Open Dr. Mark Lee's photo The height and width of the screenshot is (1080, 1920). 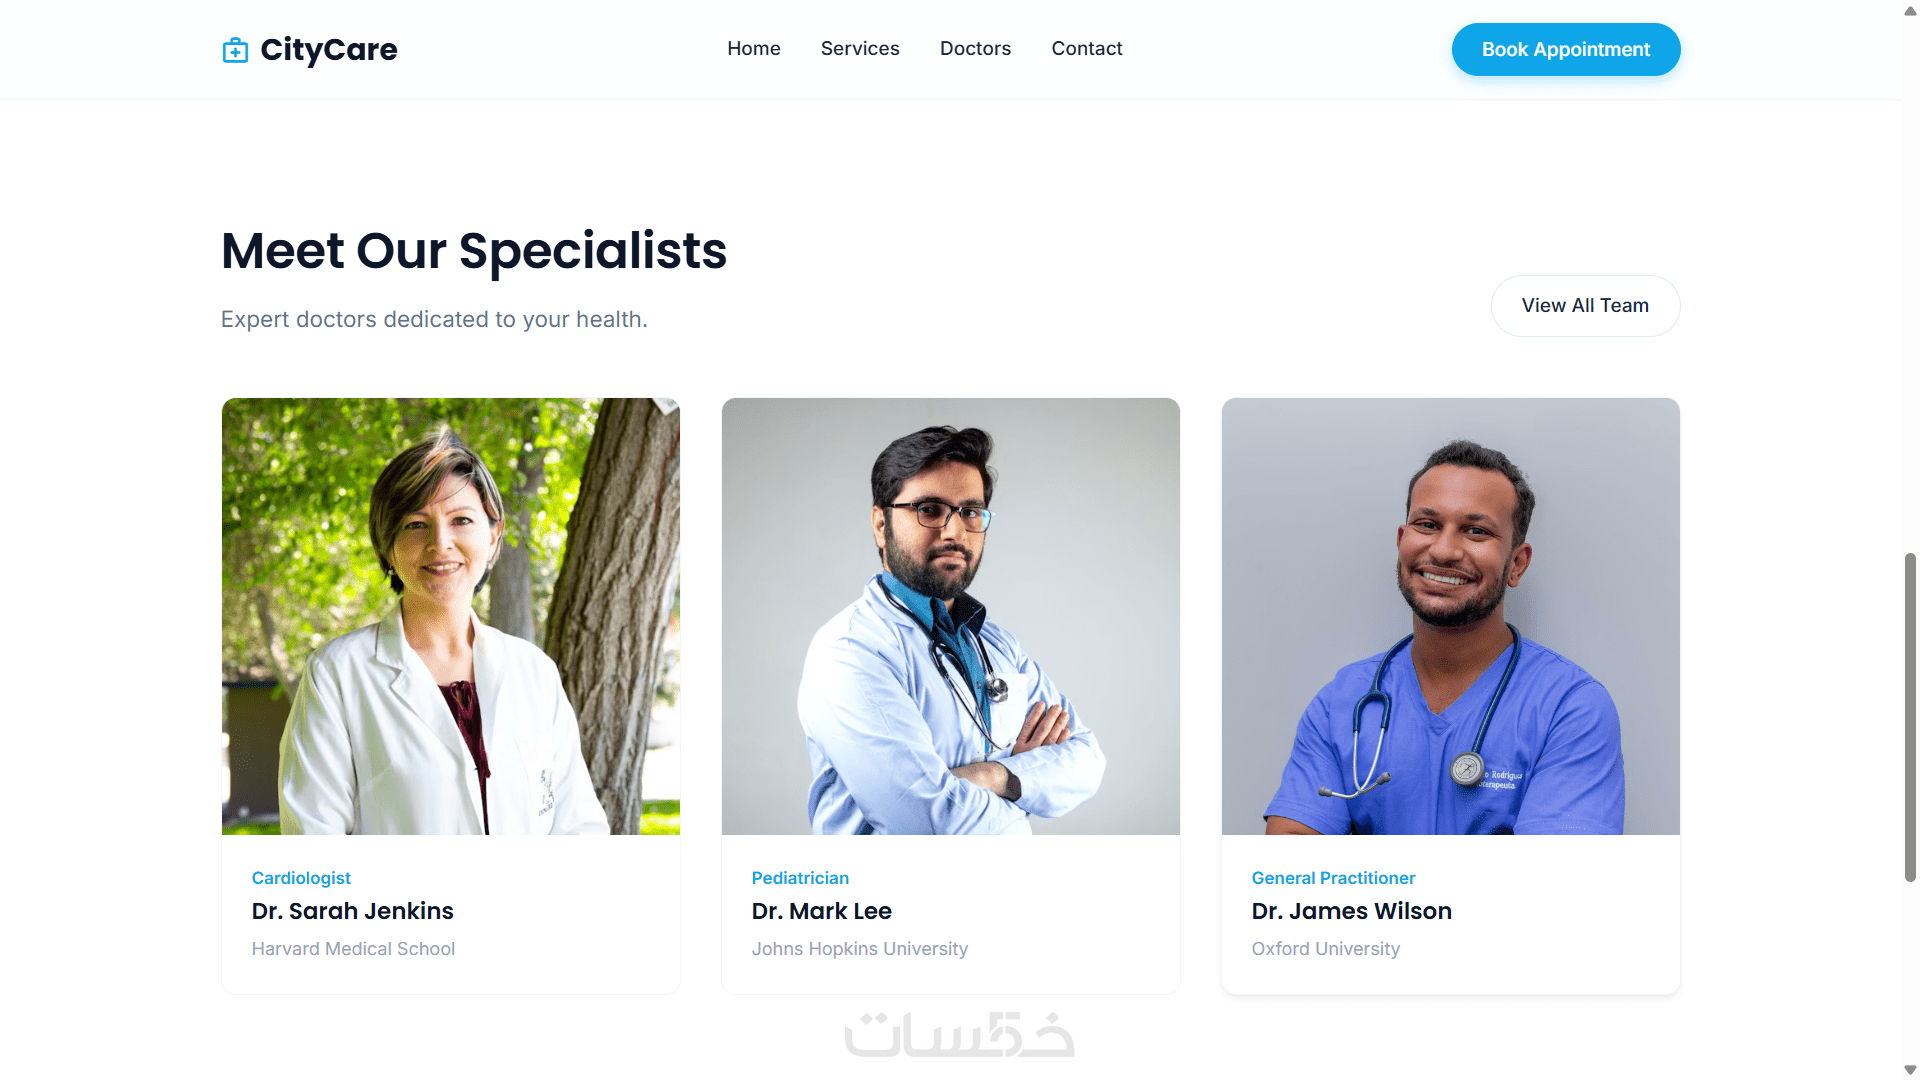[951, 616]
